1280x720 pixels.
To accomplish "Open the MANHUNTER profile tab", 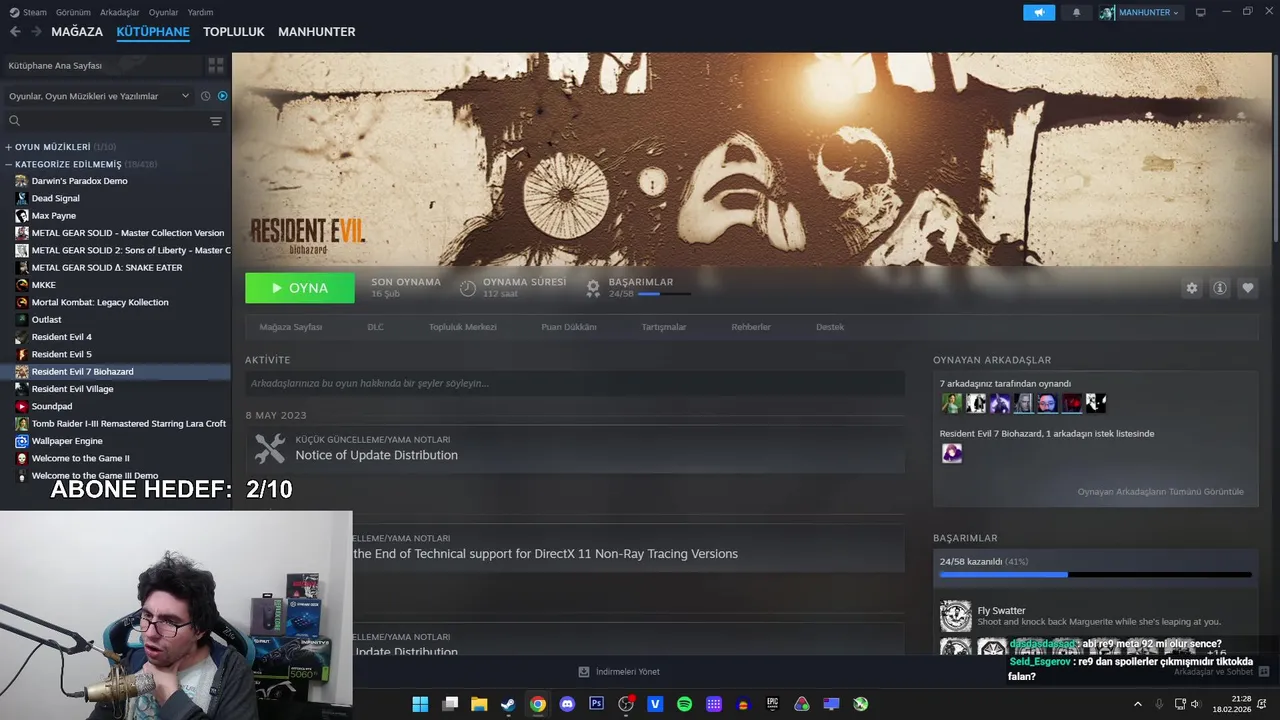I will (x=317, y=32).
